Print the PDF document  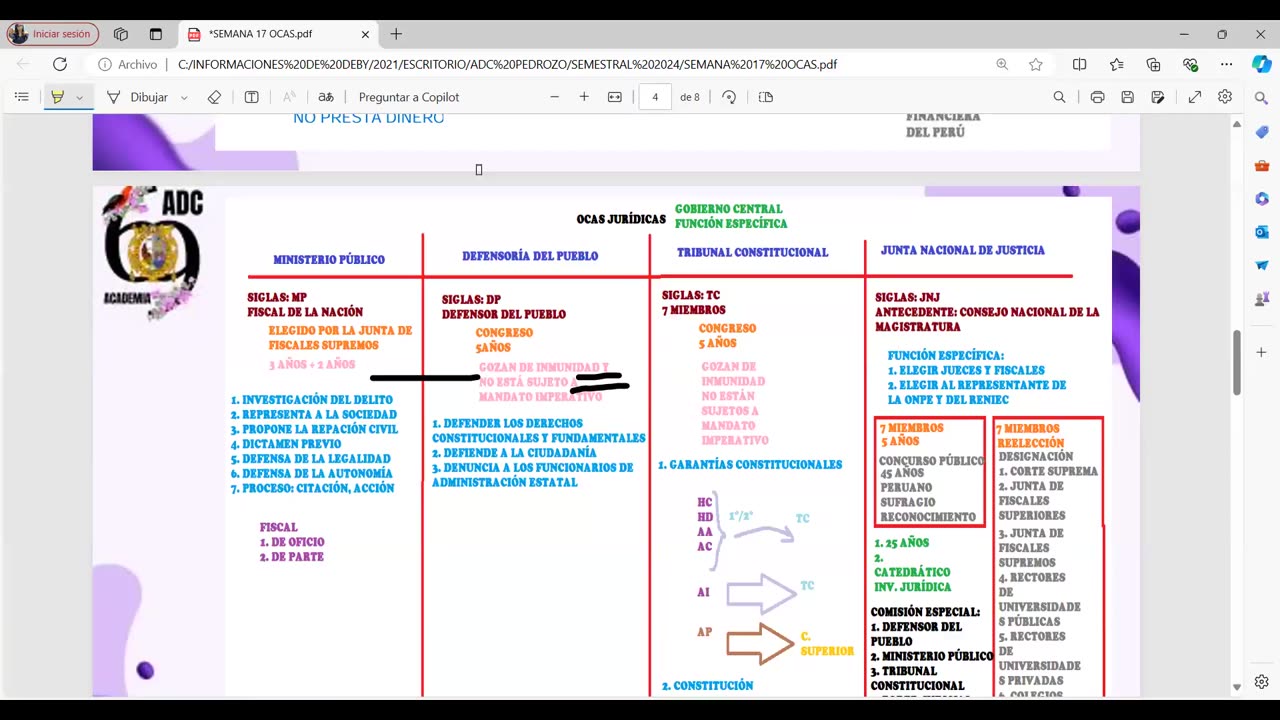coord(1097,97)
